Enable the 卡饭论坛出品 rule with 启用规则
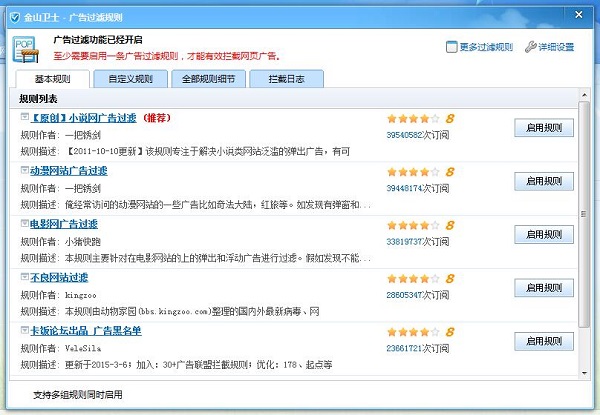600x415 pixels. [x=544, y=341]
